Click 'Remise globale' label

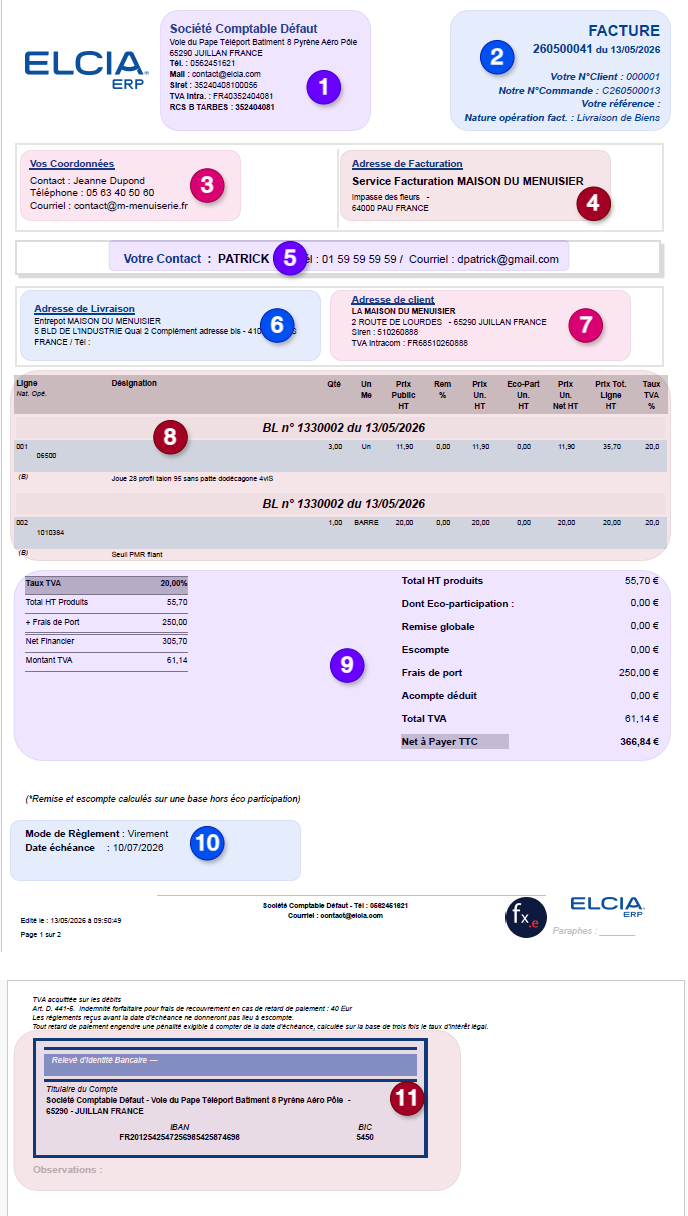(438, 626)
